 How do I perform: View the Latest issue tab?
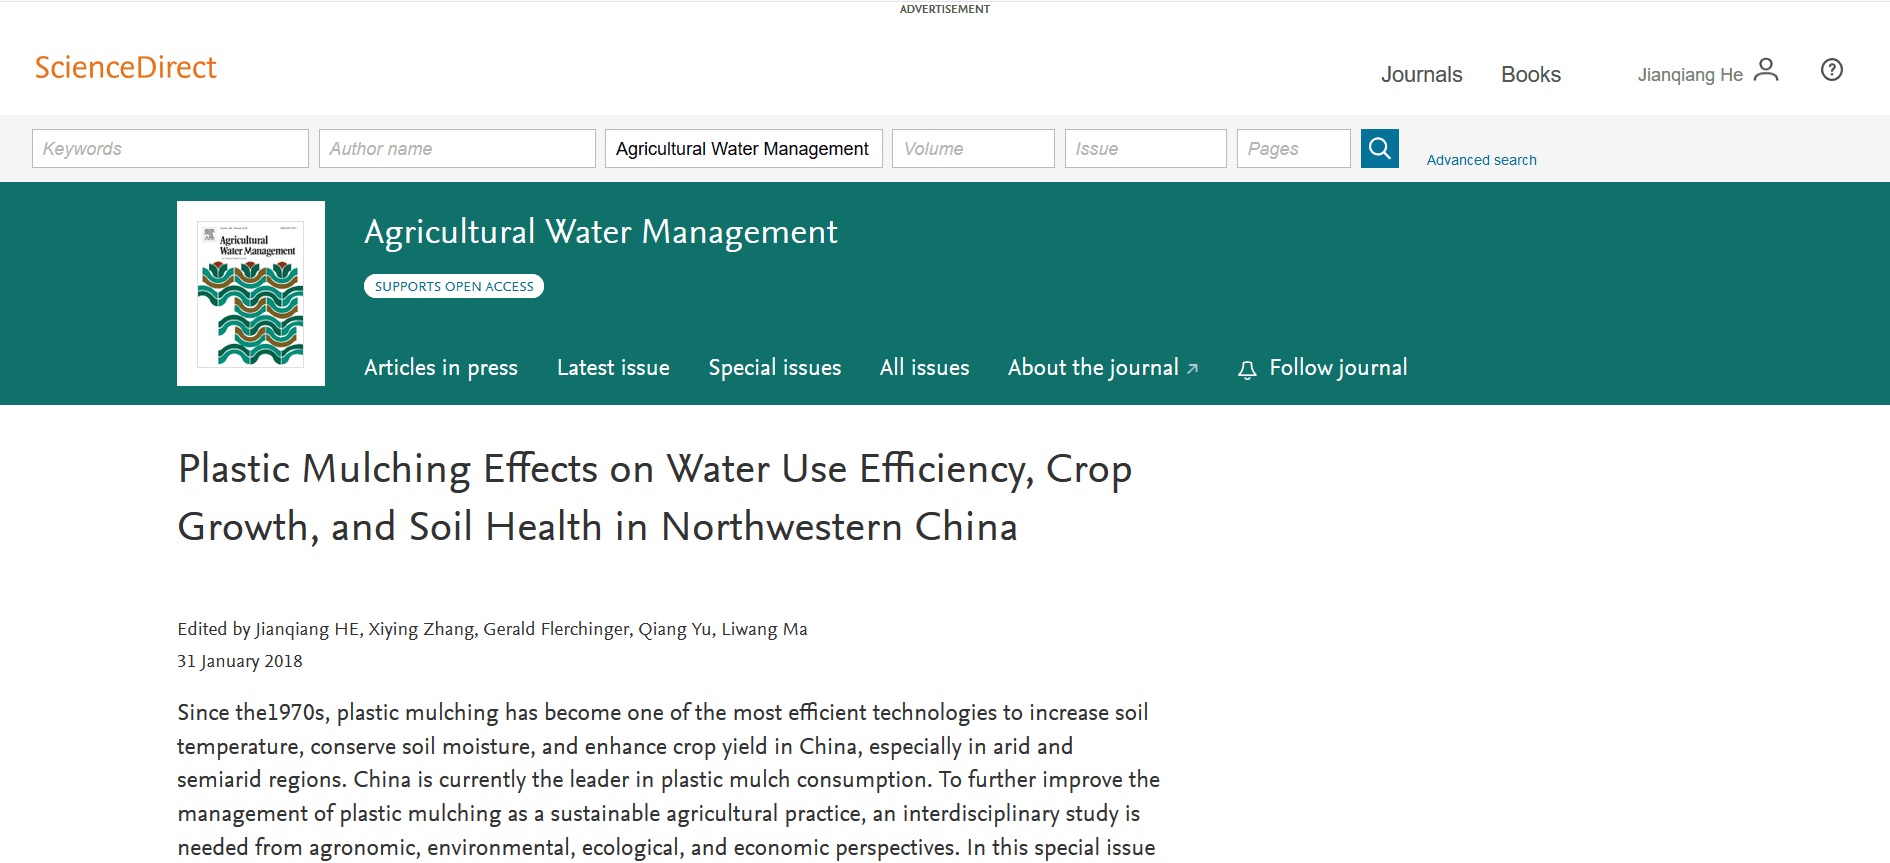pyautogui.click(x=613, y=368)
